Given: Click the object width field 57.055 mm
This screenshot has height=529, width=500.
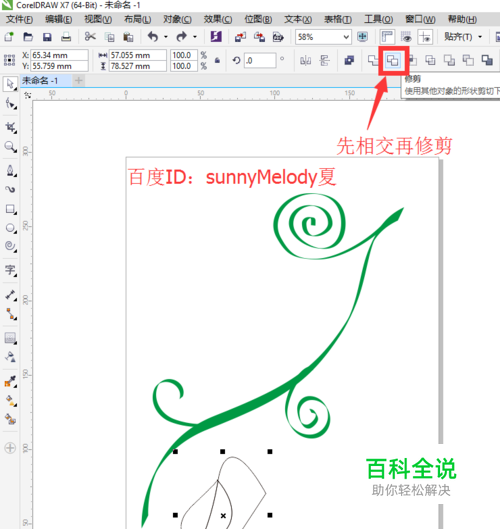Looking at the screenshot, I should pyautogui.click(x=137, y=55).
